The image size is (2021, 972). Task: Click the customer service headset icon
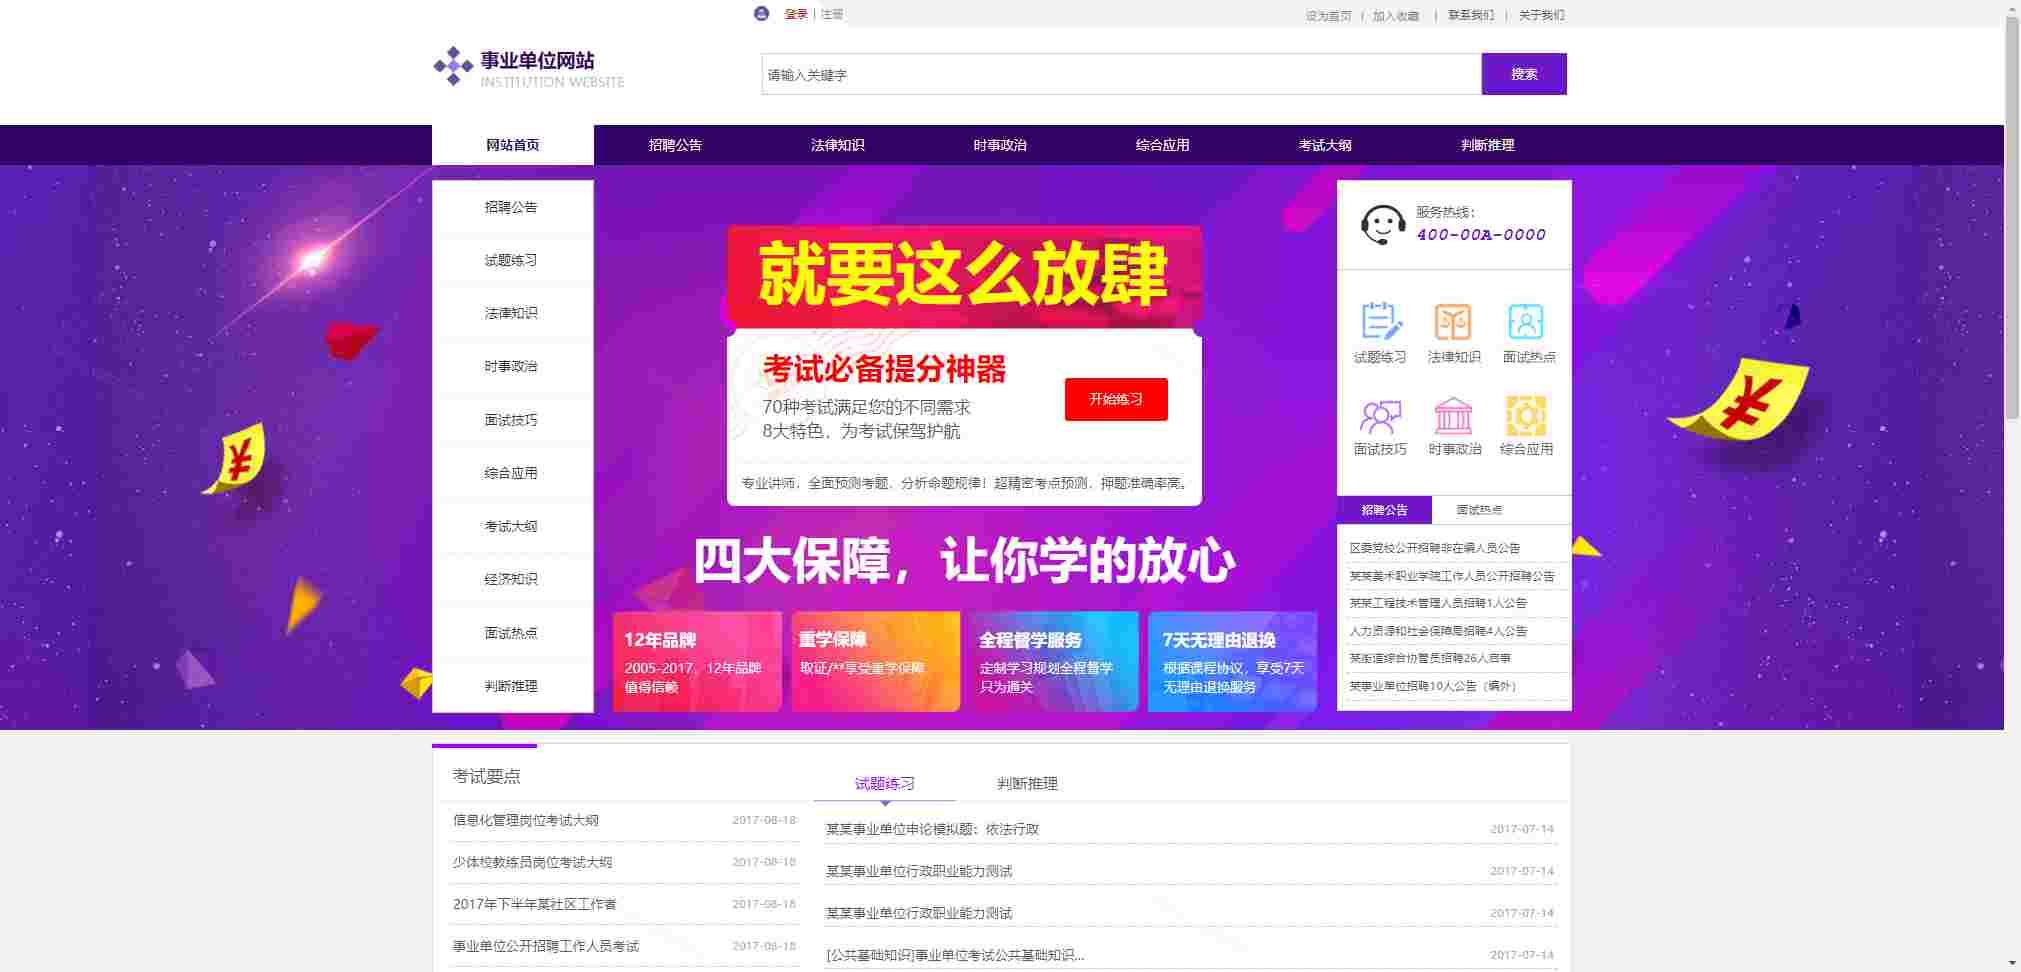[x=1383, y=225]
